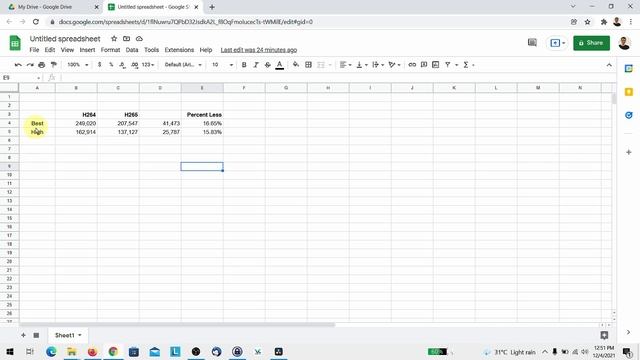Open the Insert menu
Screen dimensions: 640x360
click(87, 50)
